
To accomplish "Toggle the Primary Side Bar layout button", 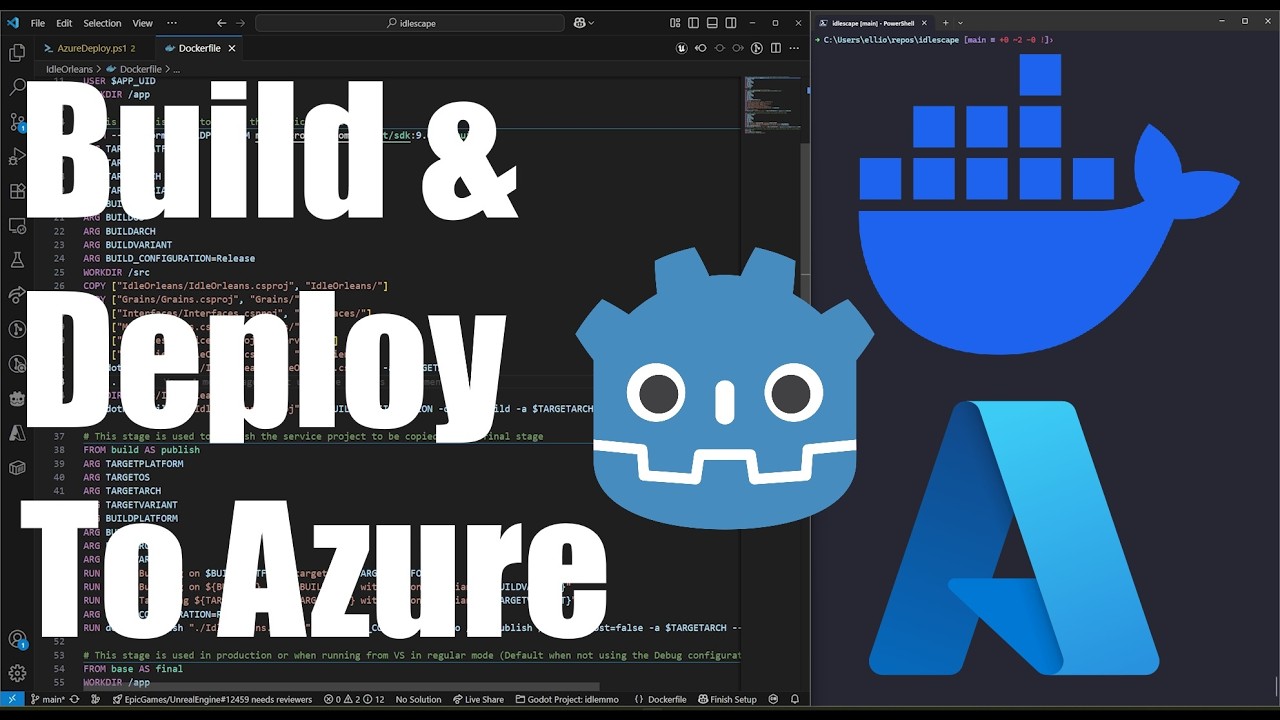I will click(x=694, y=22).
